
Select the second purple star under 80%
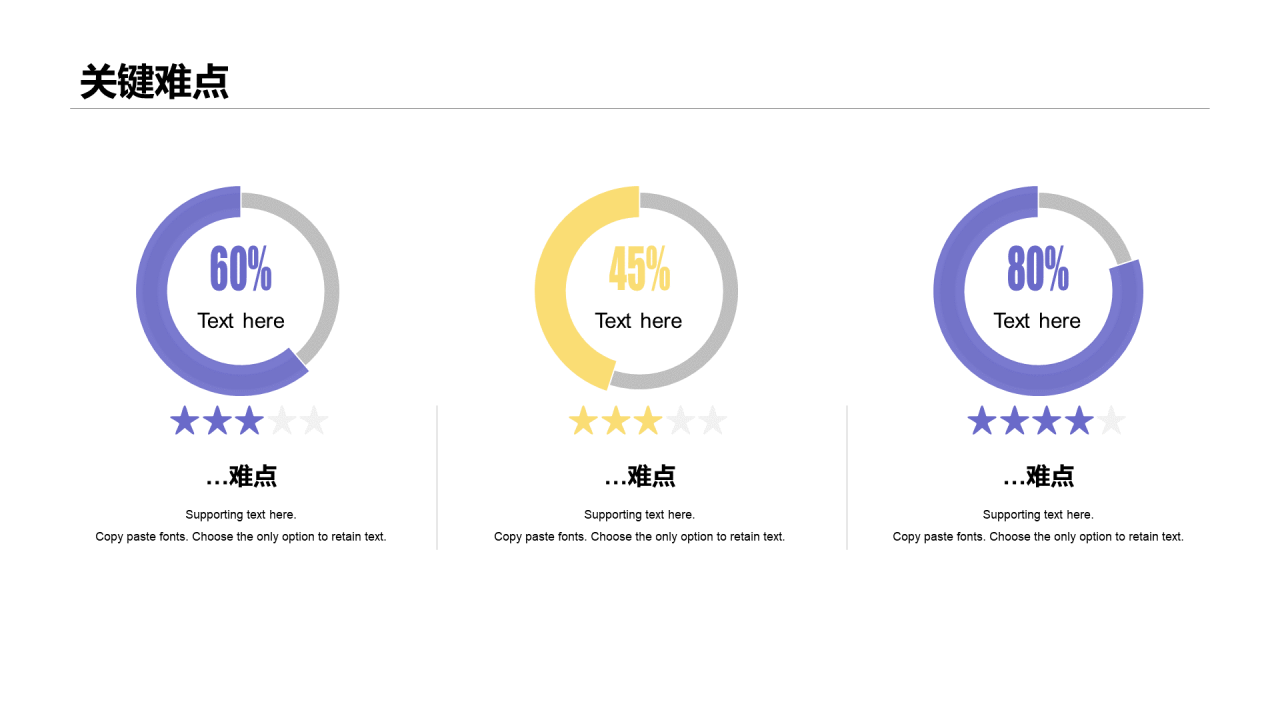point(1014,421)
